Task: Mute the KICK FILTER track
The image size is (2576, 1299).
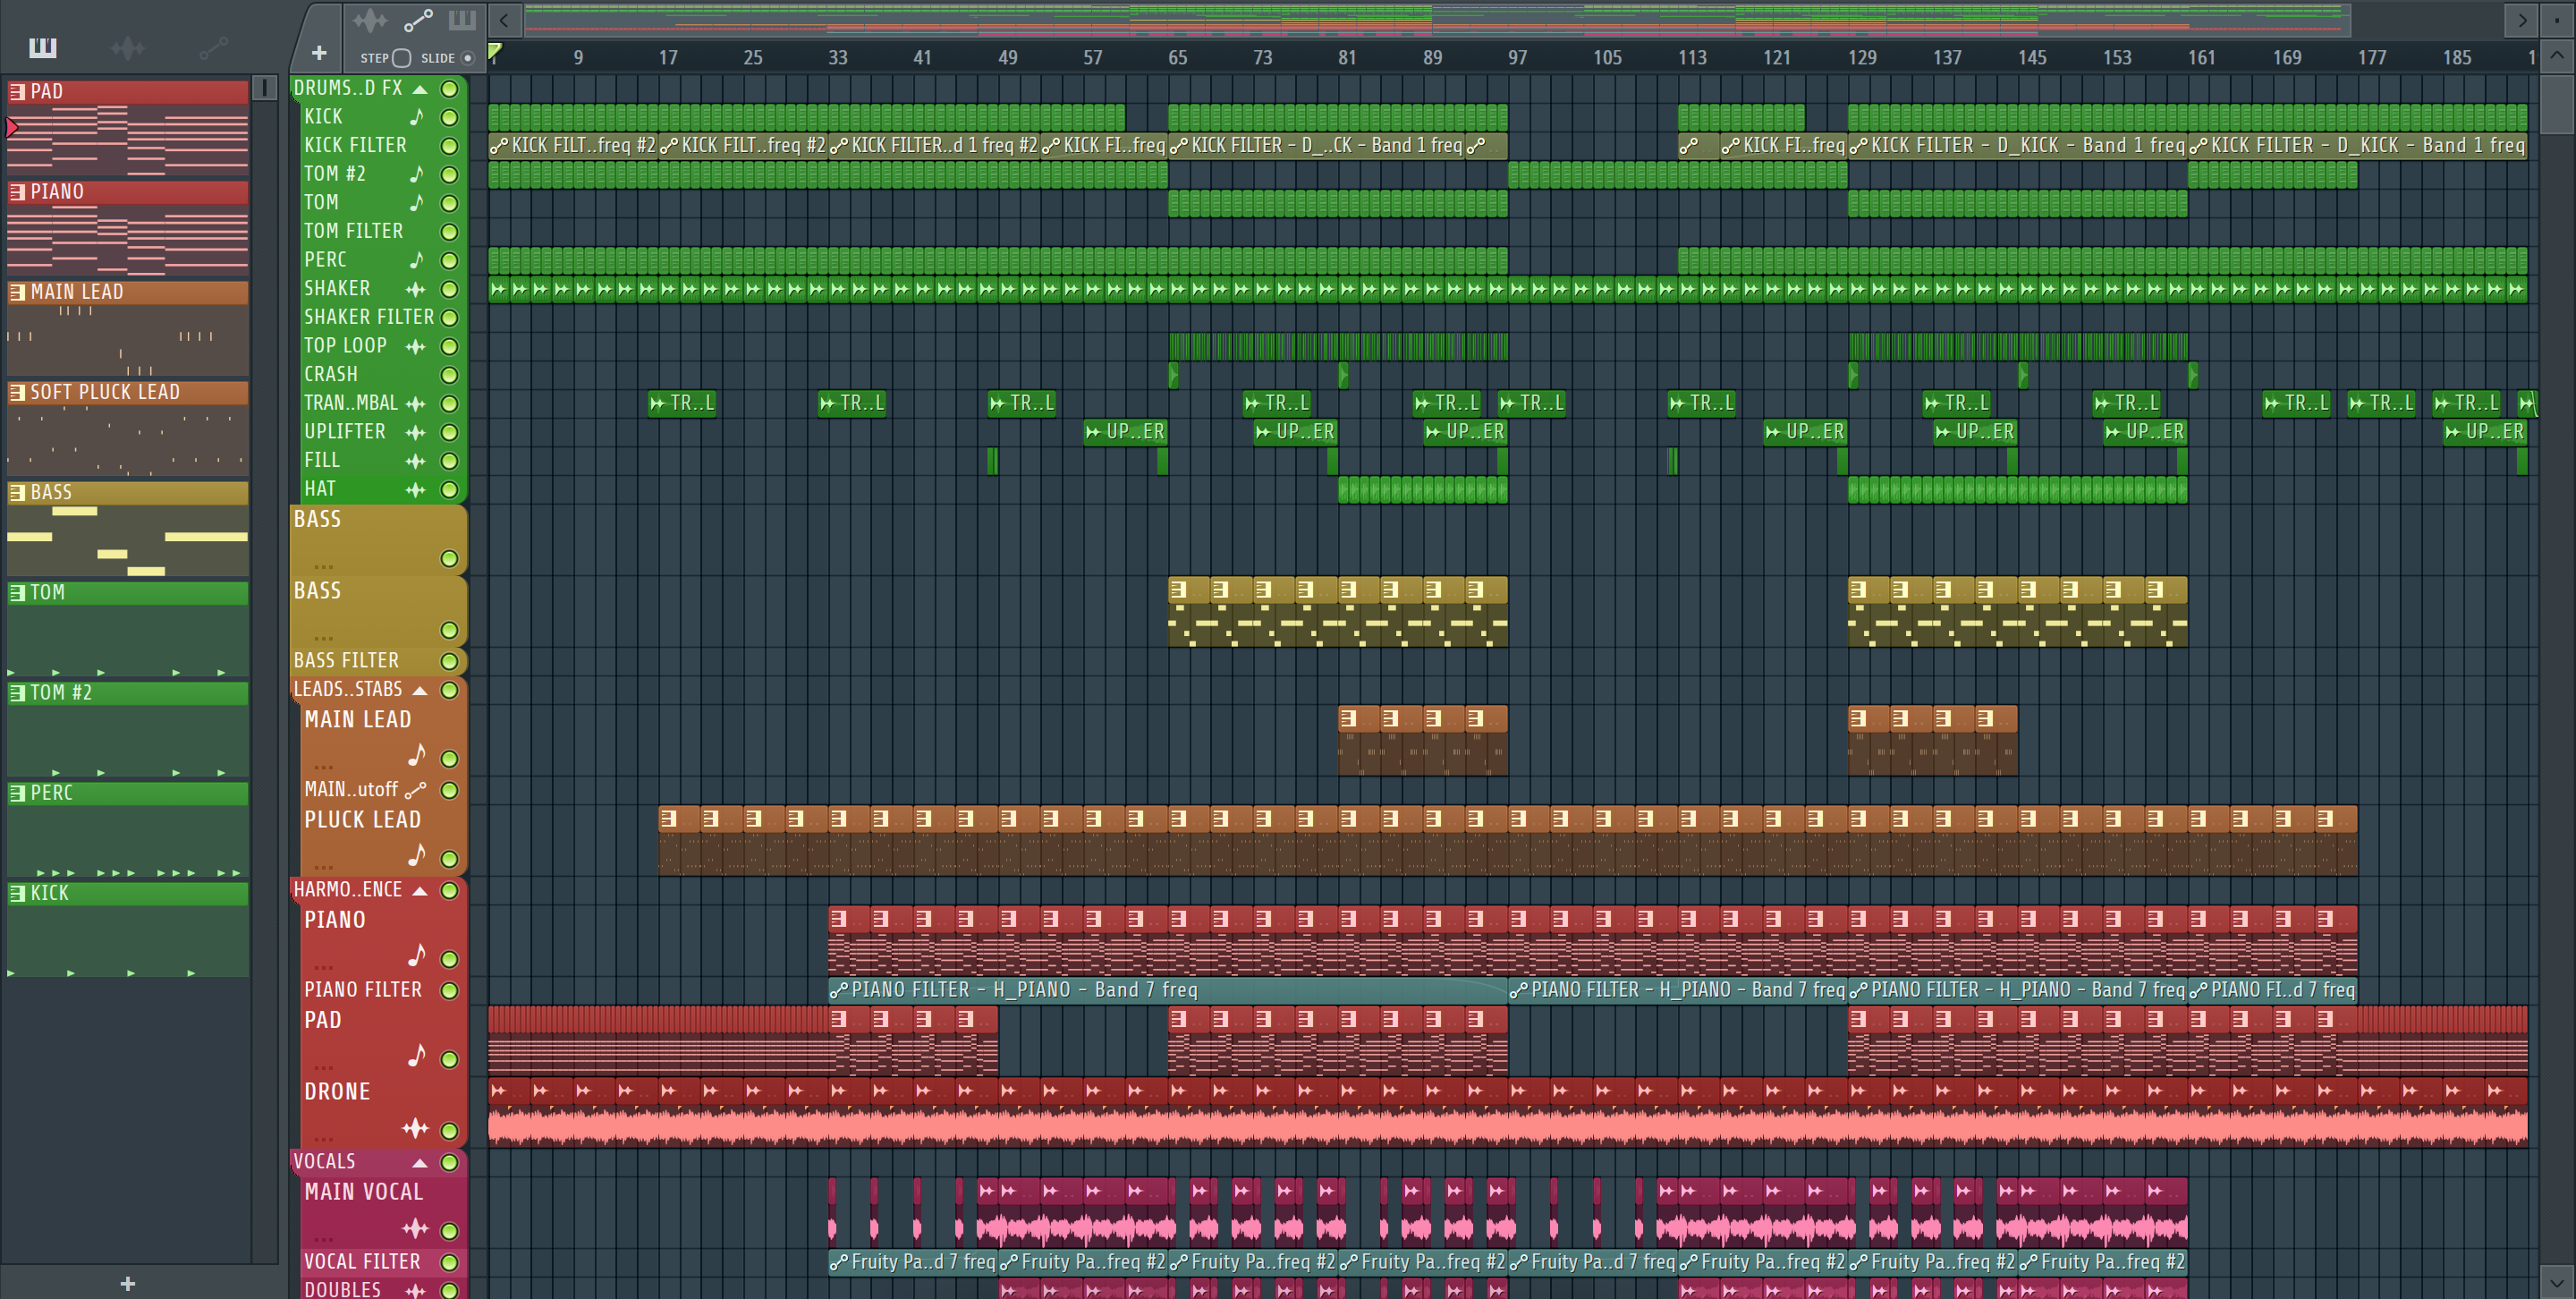Action: (450, 146)
